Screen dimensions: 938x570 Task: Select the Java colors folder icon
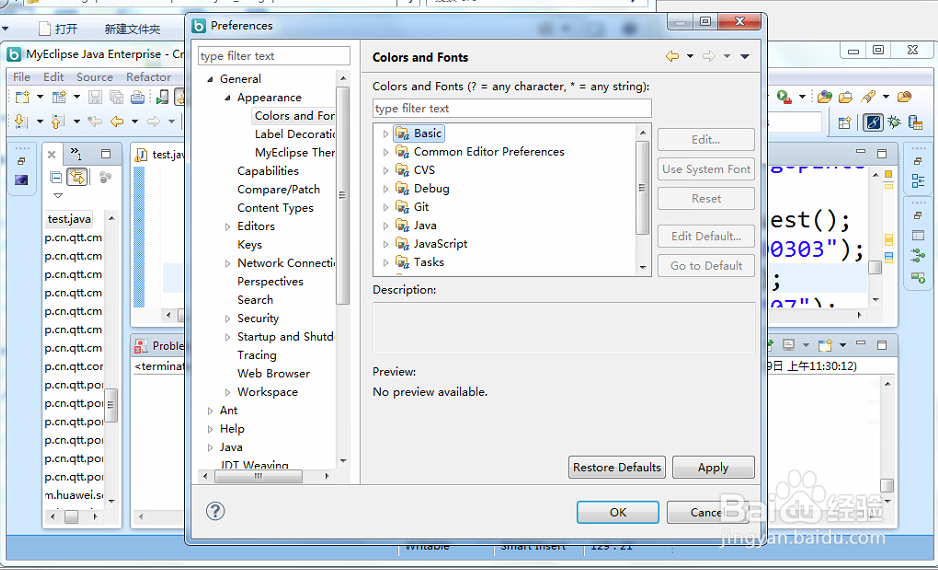pos(402,225)
